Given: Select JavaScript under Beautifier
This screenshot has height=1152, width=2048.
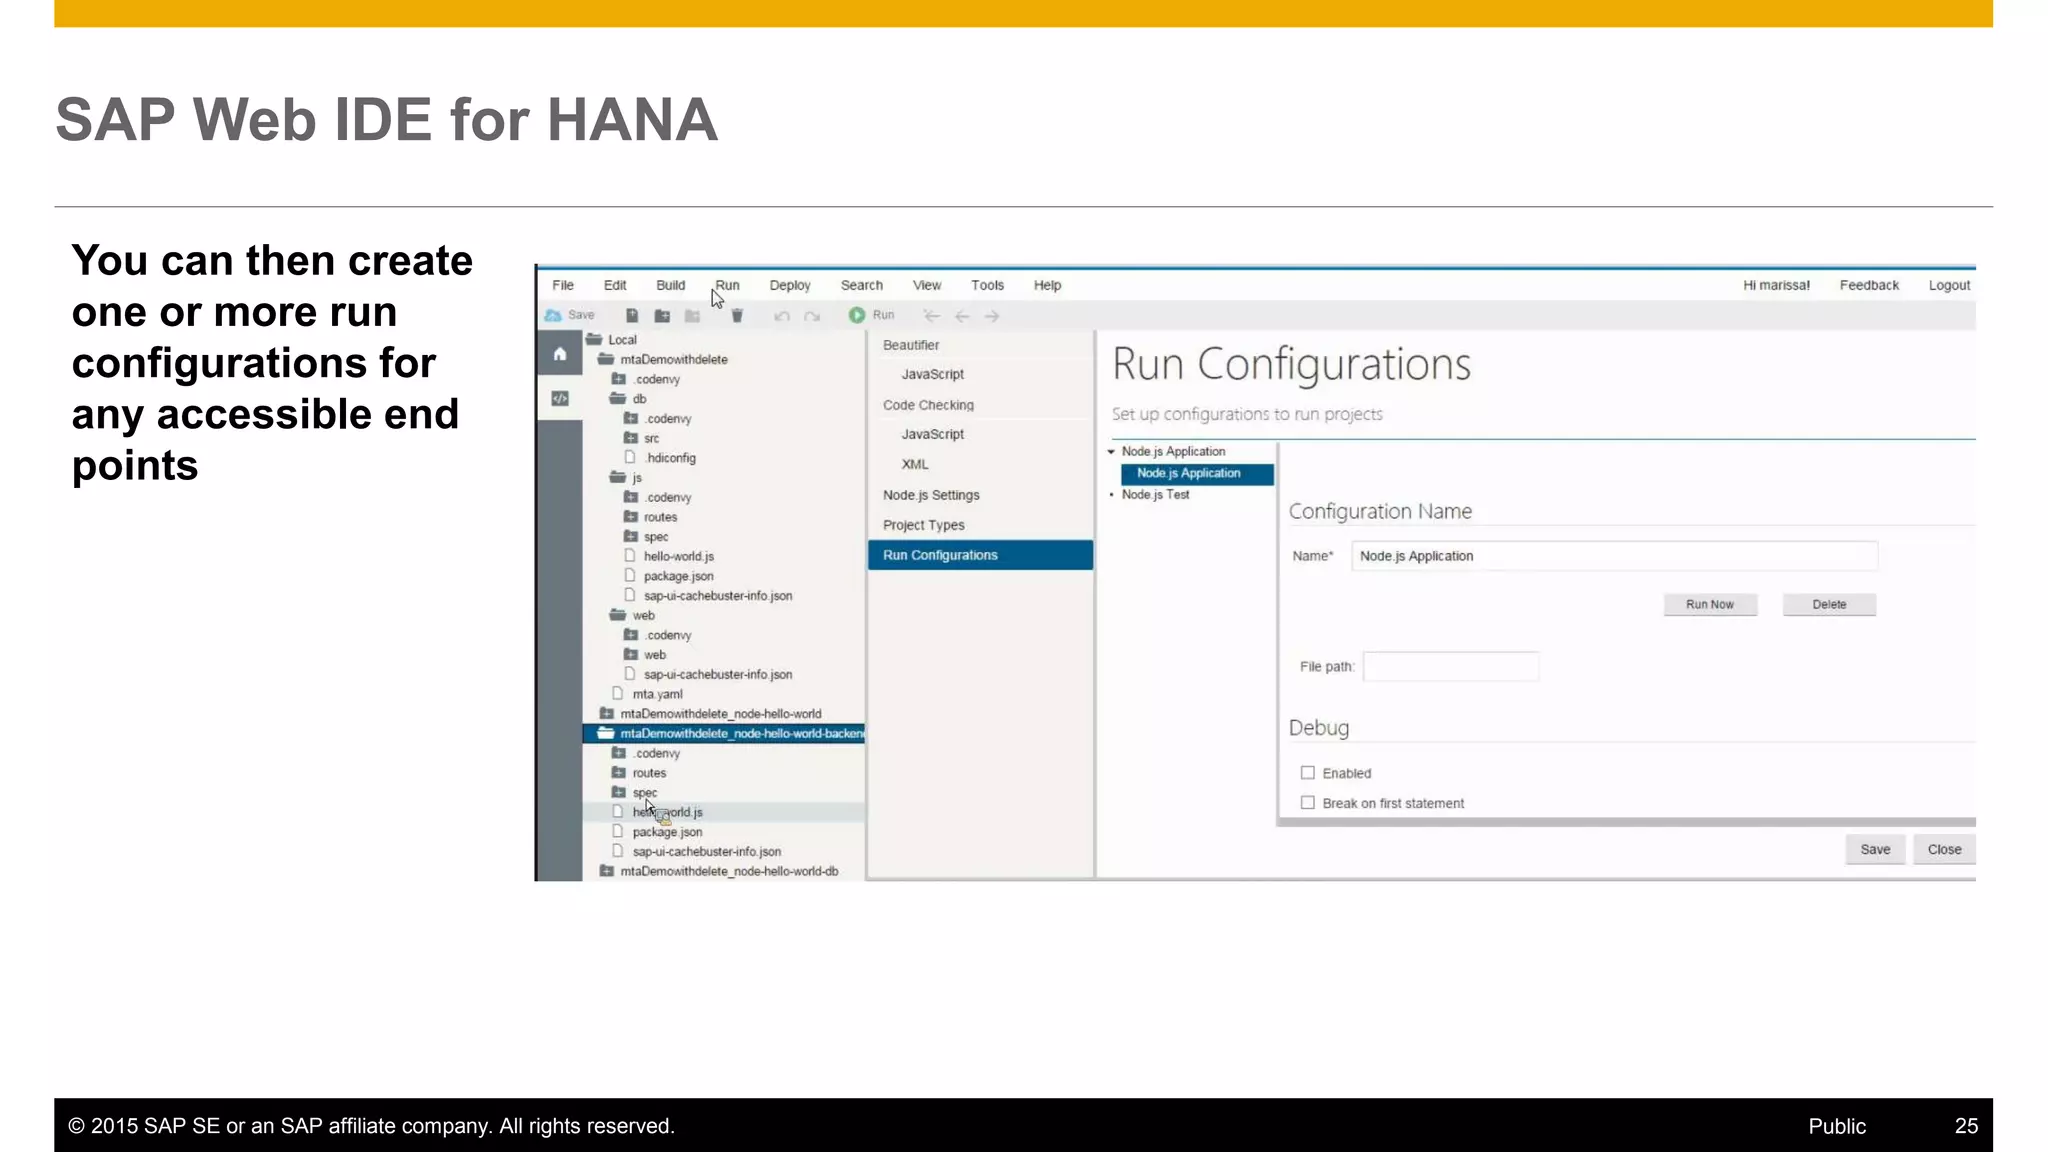Looking at the screenshot, I should click(x=932, y=374).
